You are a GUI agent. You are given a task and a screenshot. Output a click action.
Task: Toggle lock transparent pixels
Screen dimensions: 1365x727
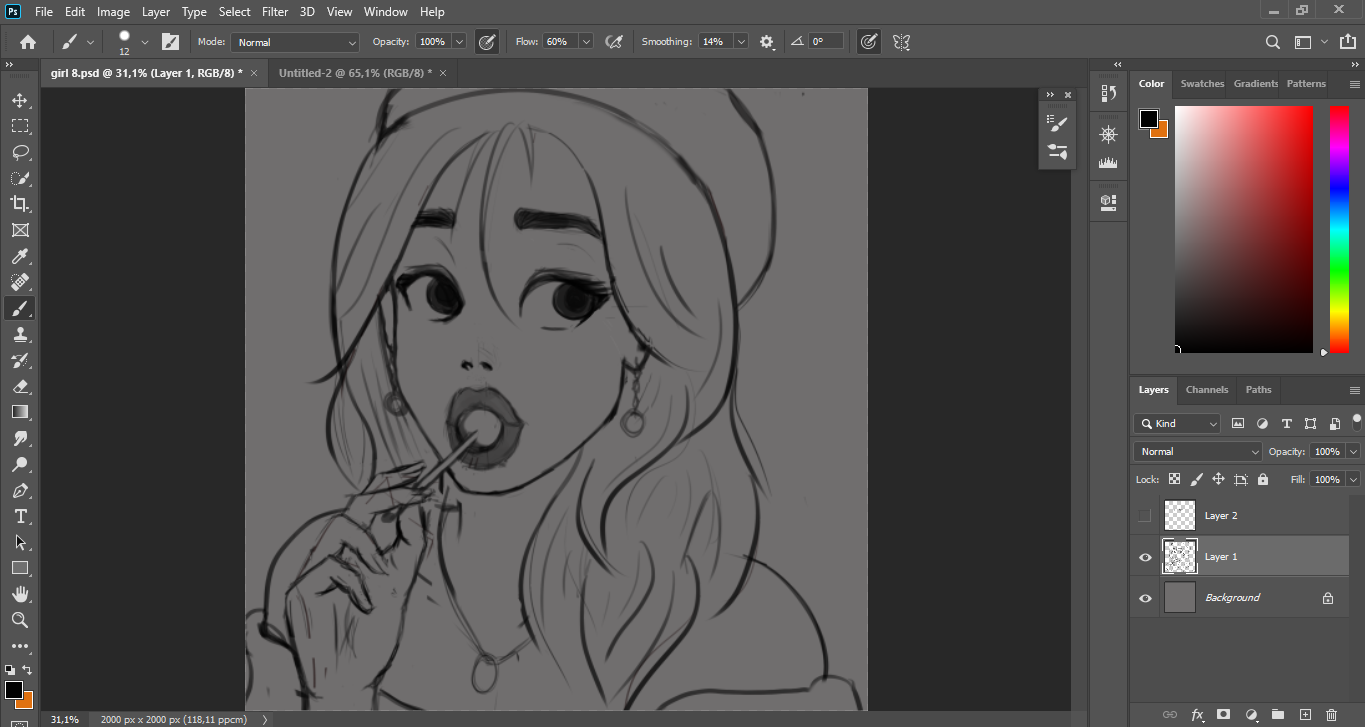(1174, 480)
